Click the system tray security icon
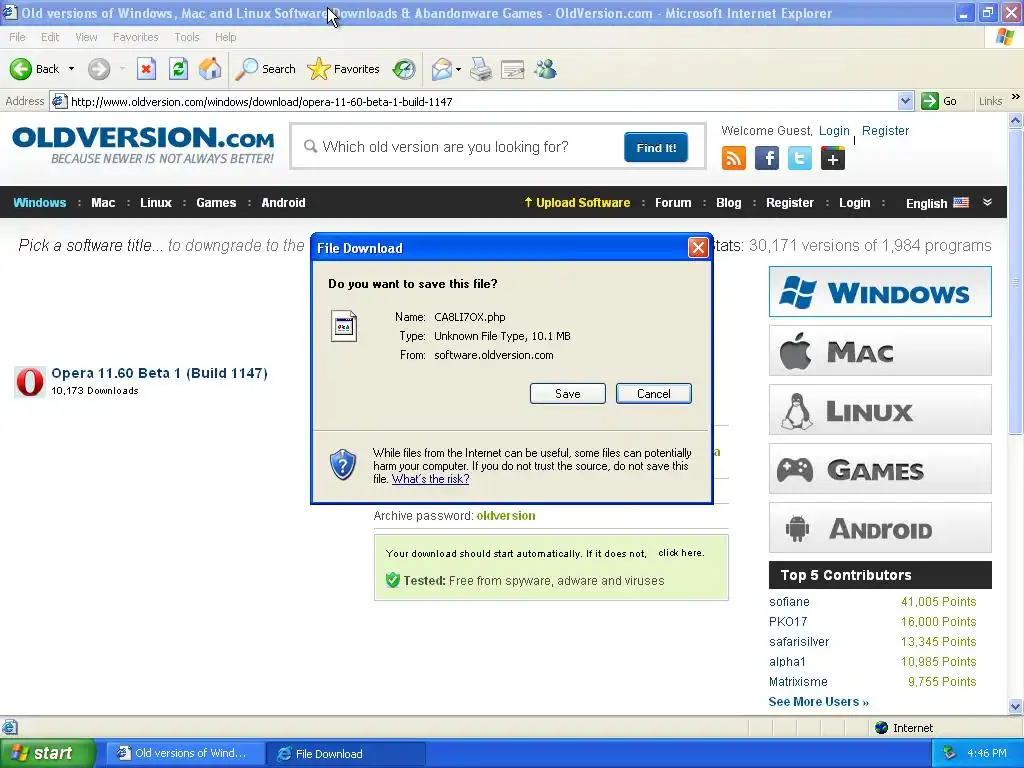The image size is (1024, 768). click(950, 753)
